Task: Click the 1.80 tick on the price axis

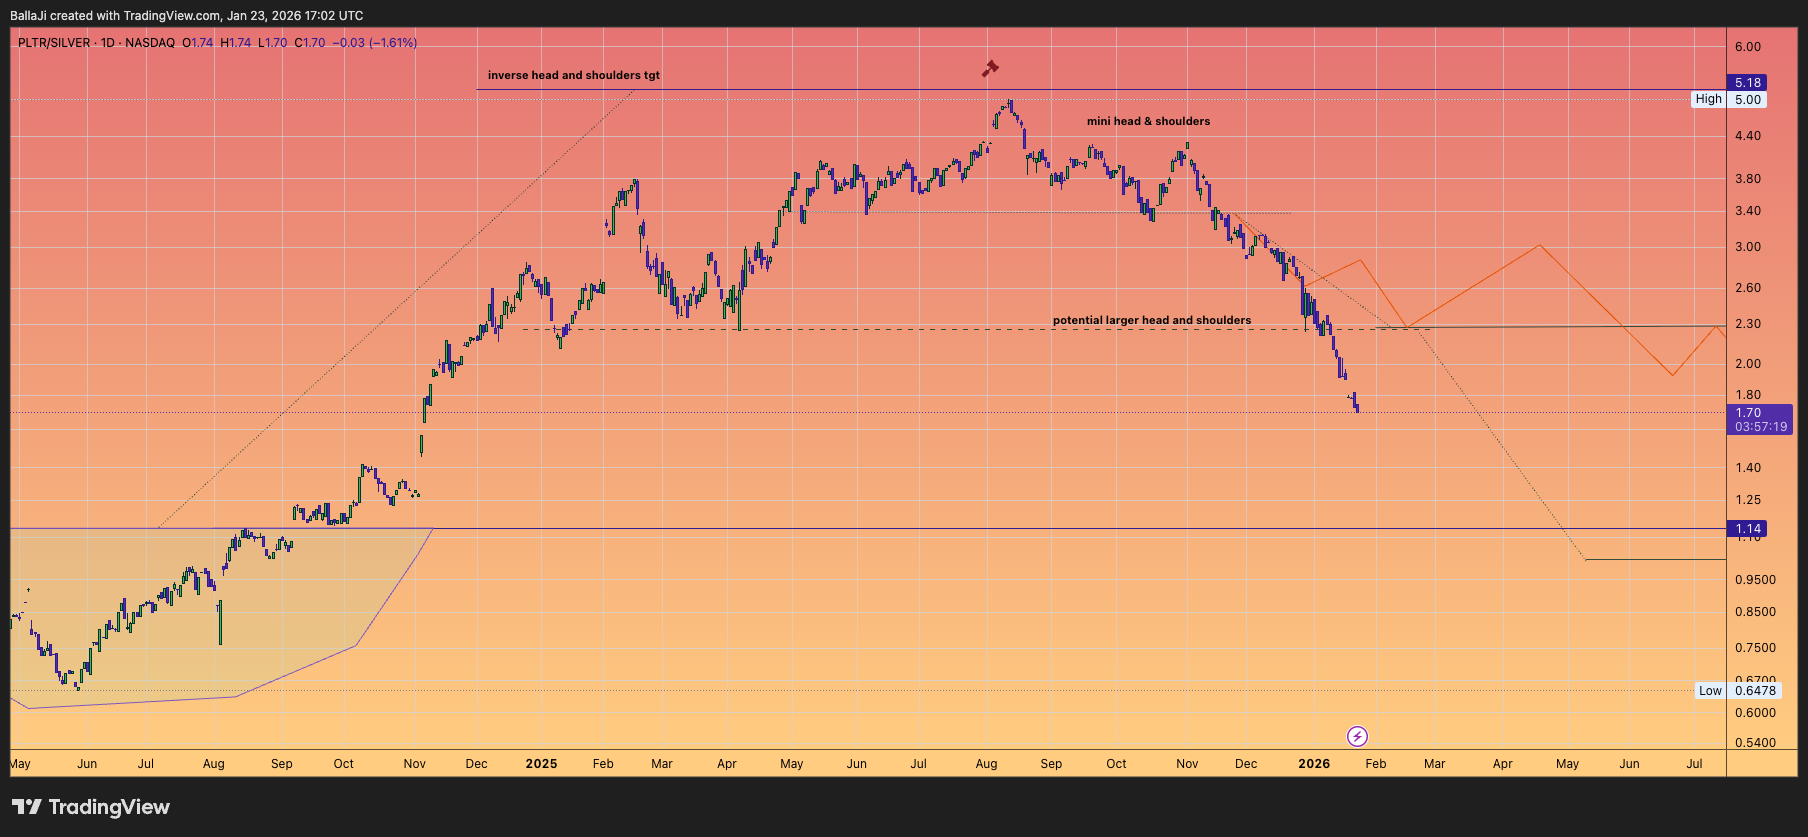Action: [x=1748, y=395]
